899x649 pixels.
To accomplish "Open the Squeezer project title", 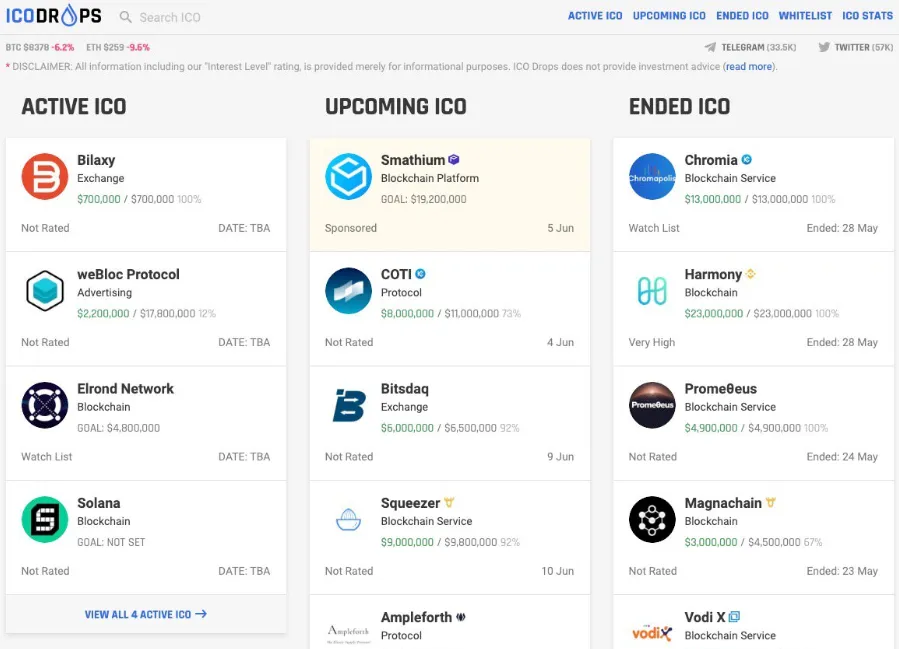I will 411,503.
